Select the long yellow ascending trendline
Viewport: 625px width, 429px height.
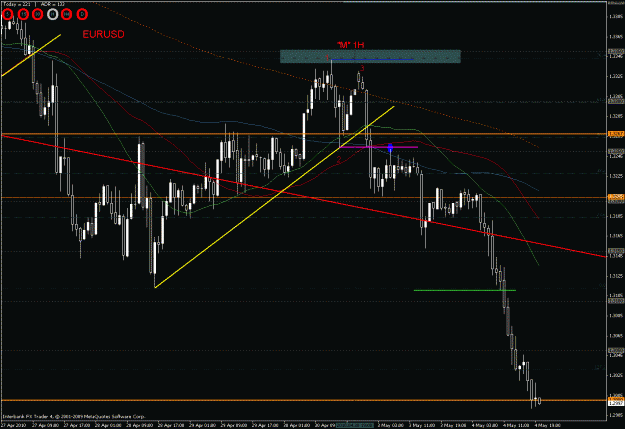(x=274, y=197)
